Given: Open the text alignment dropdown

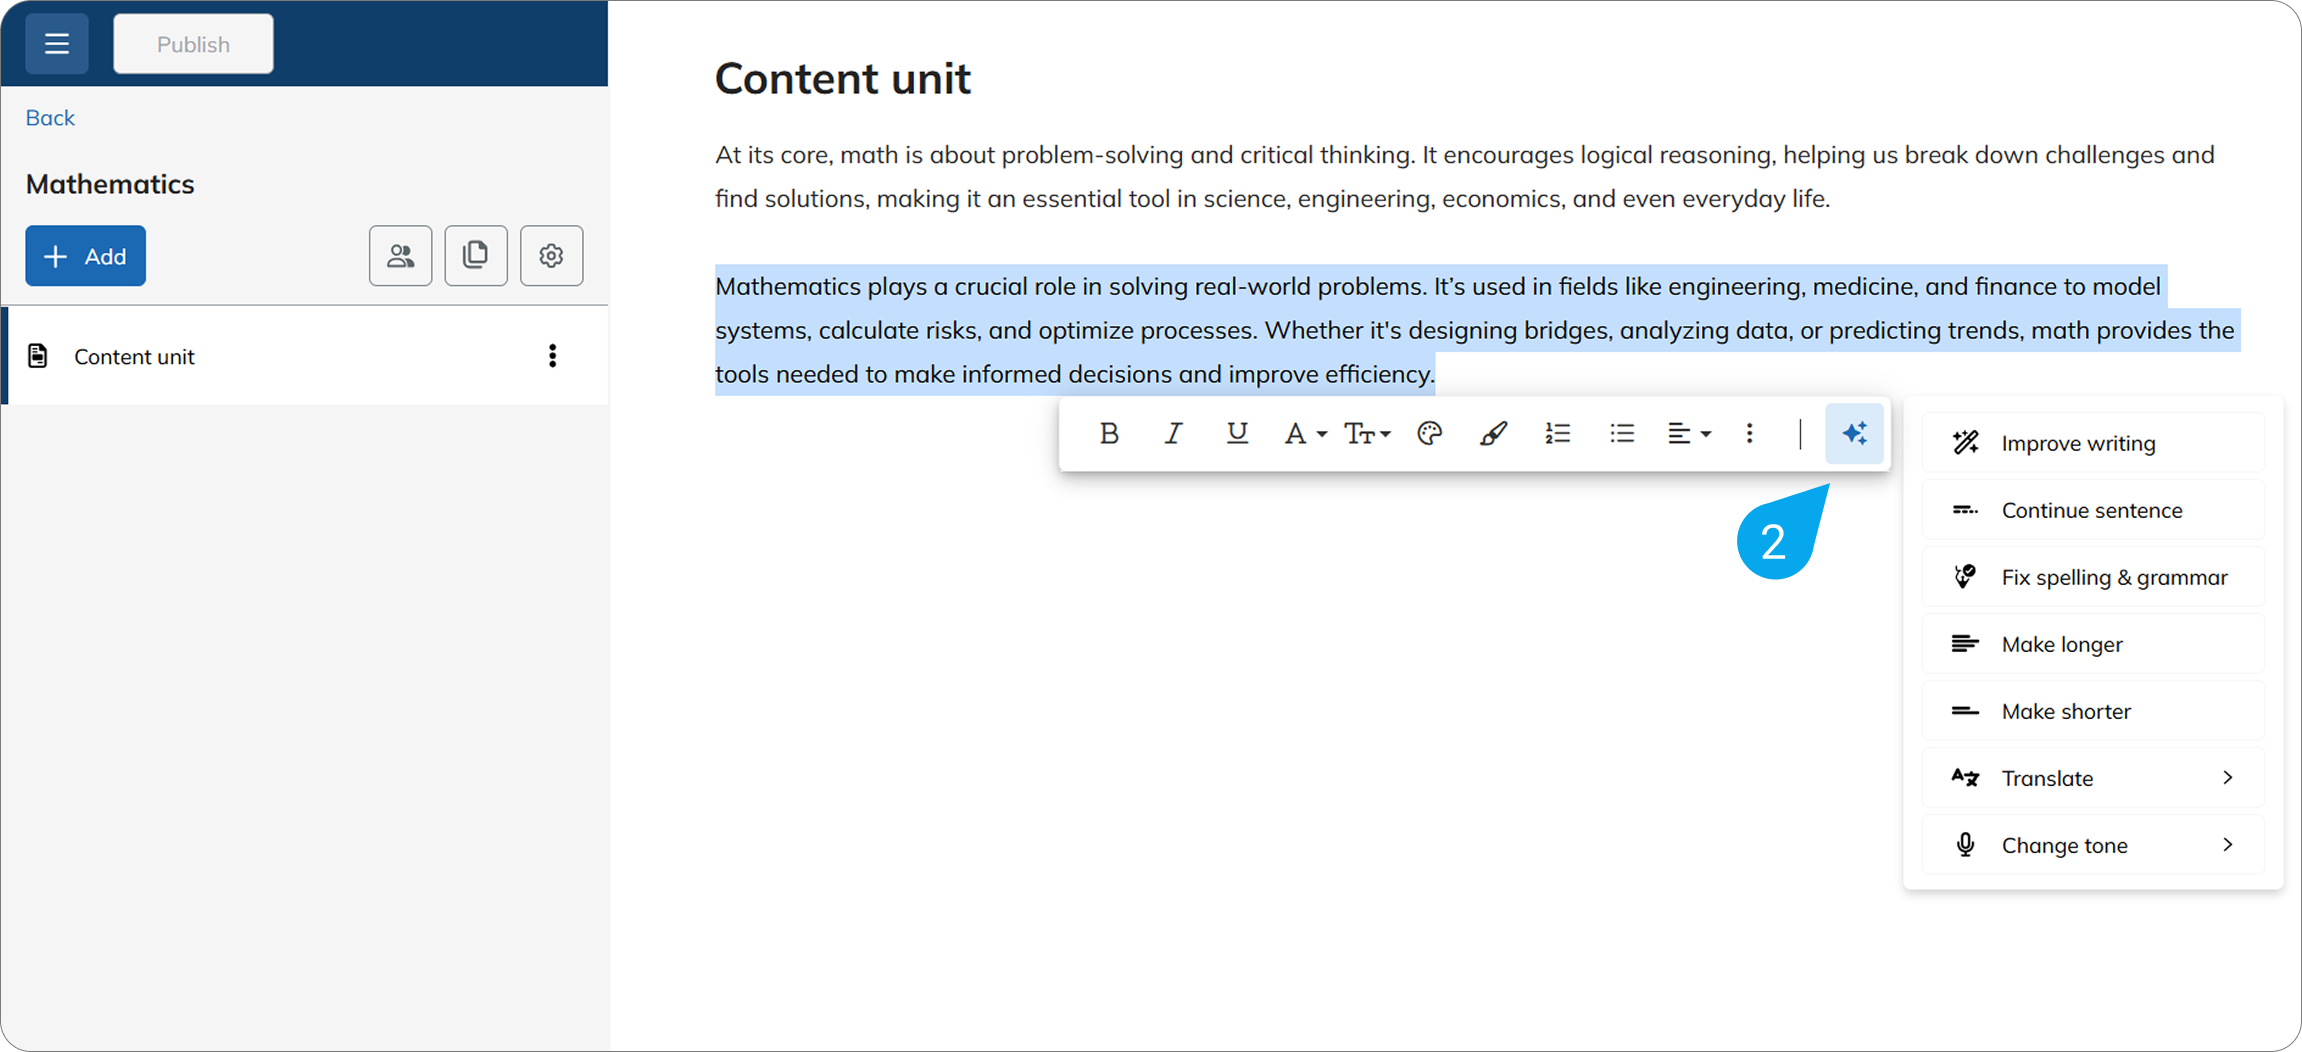Looking at the screenshot, I should click(1689, 433).
